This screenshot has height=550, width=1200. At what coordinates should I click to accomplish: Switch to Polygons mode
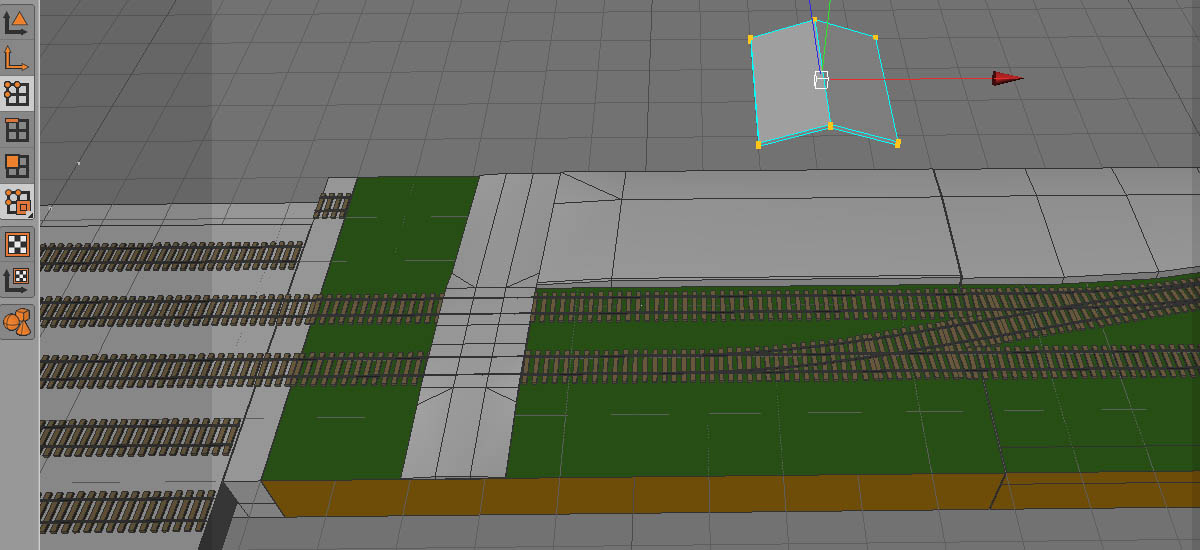[17, 165]
